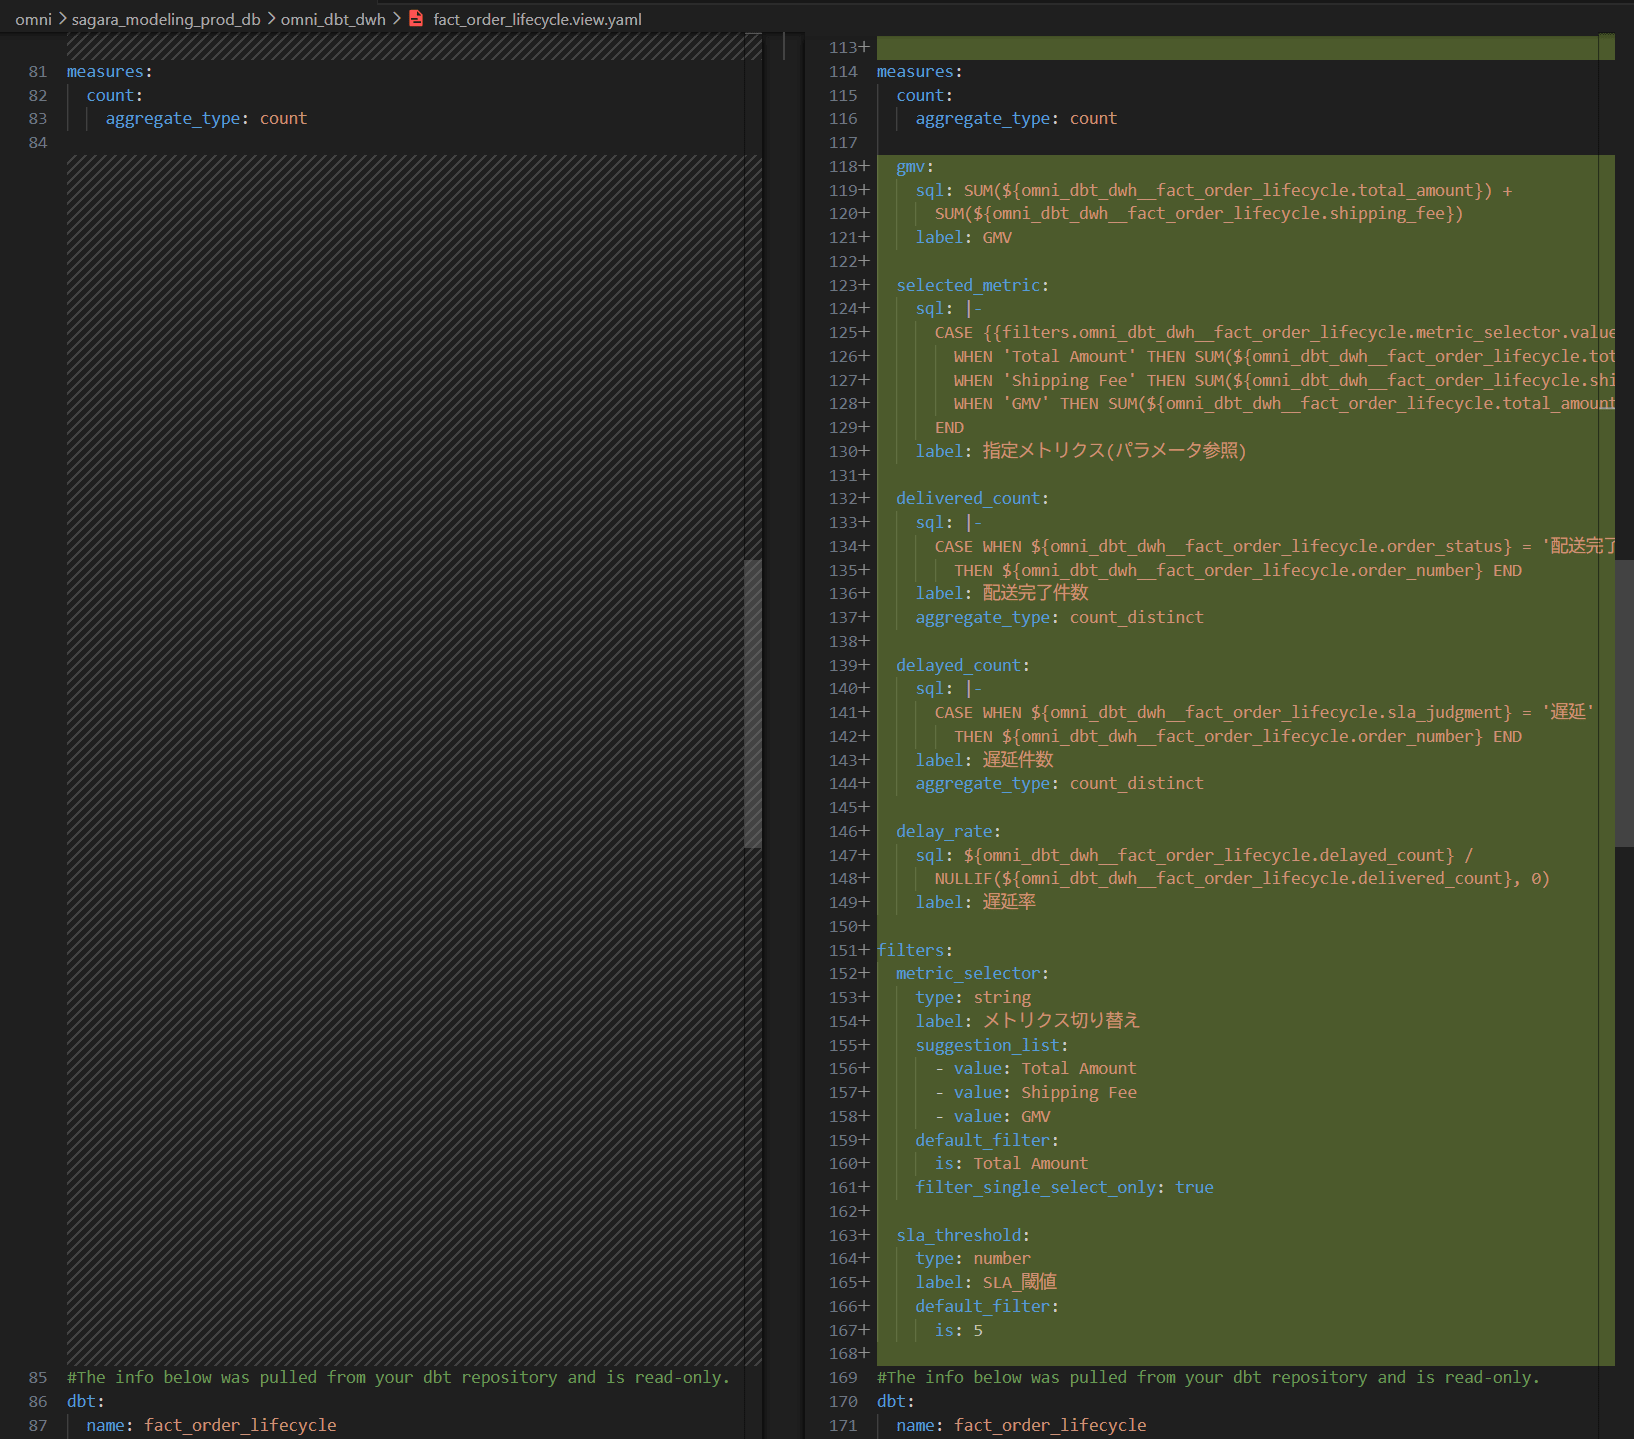
Task: Select sagara_modeling_prod_db in the breadcrumb path
Action: click(x=165, y=19)
